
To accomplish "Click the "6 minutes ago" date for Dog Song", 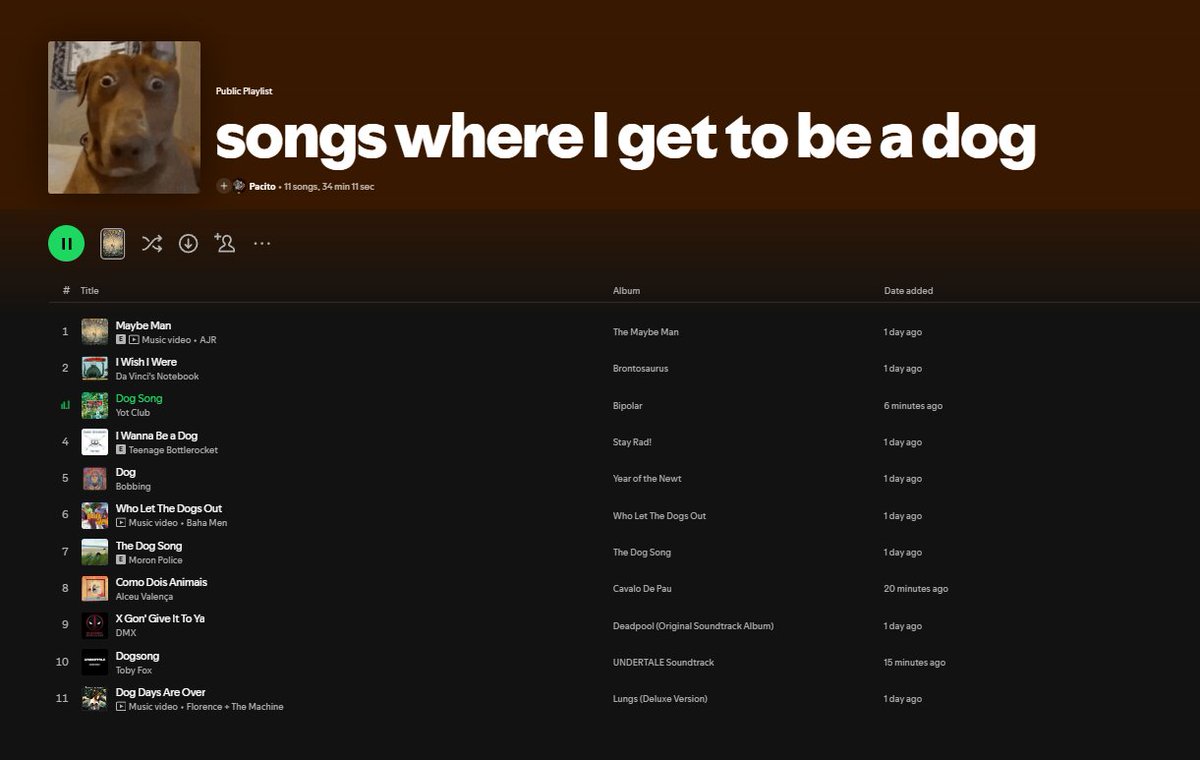I will [x=913, y=406].
